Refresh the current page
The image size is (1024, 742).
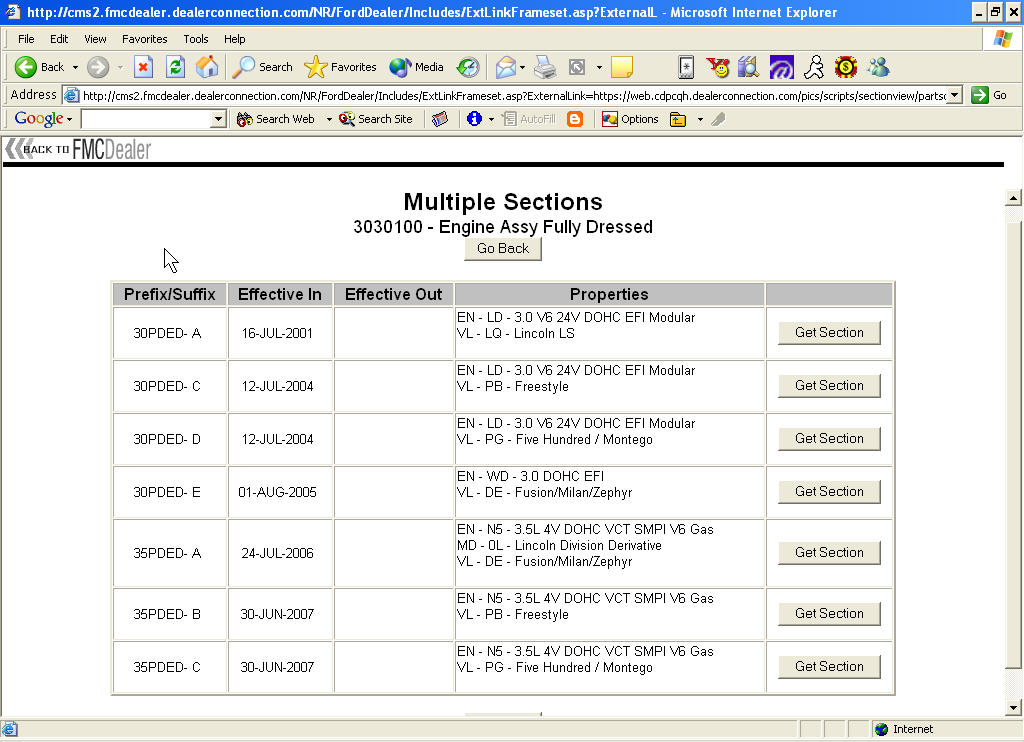174,67
